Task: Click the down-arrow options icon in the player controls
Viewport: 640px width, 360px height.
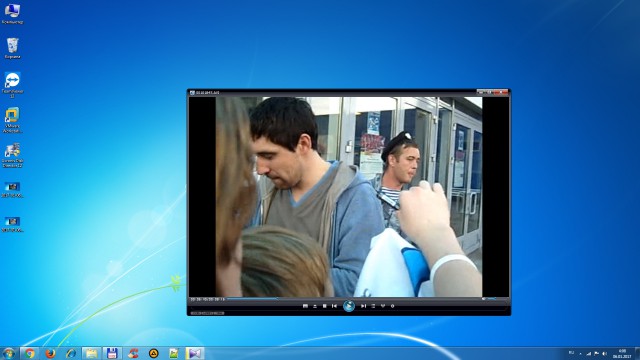Action: (x=383, y=306)
